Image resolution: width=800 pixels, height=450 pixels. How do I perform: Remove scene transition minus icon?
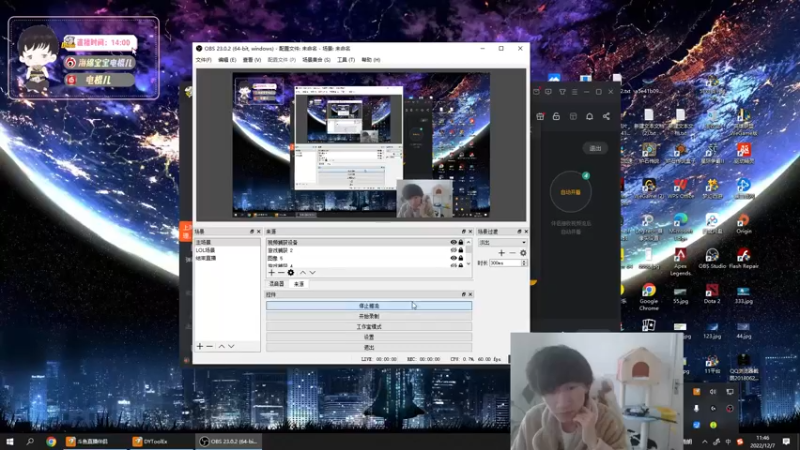click(512, 253)
